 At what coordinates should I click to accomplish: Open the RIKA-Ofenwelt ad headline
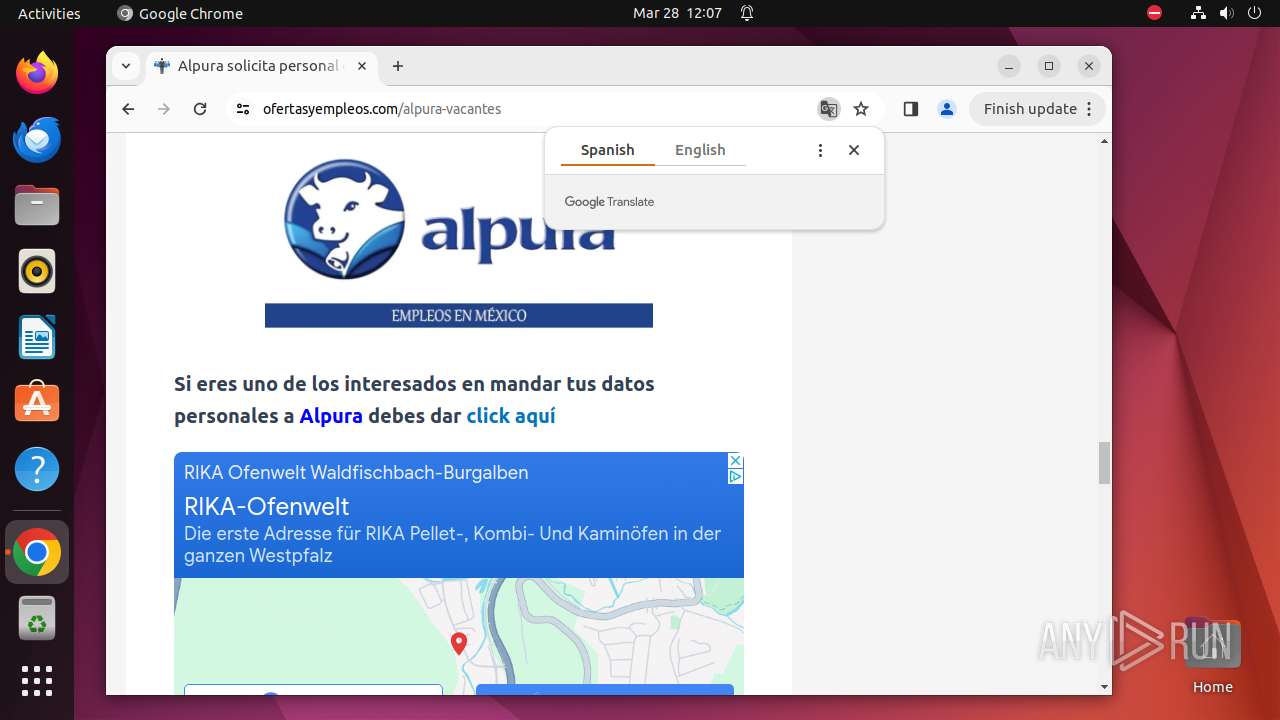266,505
